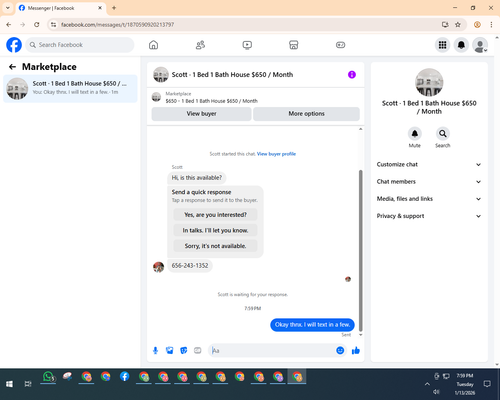This screenshot has width=500, height=400.
Task: Open the Marketplace storefront icon
Action: [x=293, y=45]
